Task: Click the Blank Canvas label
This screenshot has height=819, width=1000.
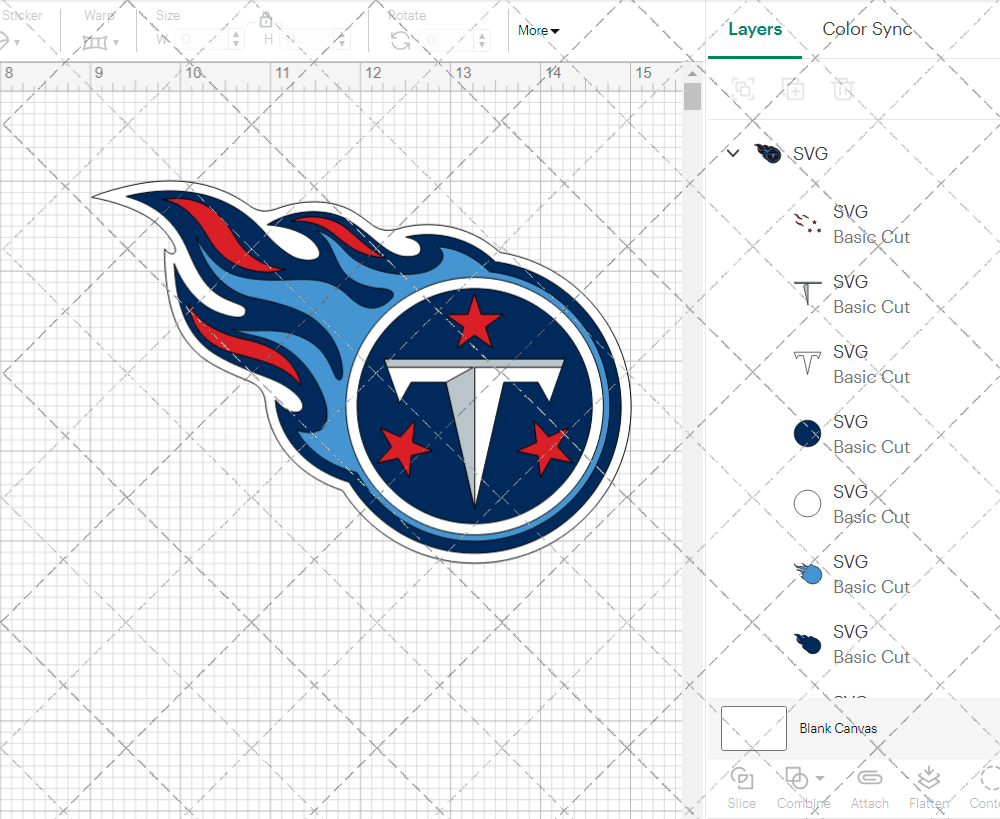Action: (x=838, y=728)
